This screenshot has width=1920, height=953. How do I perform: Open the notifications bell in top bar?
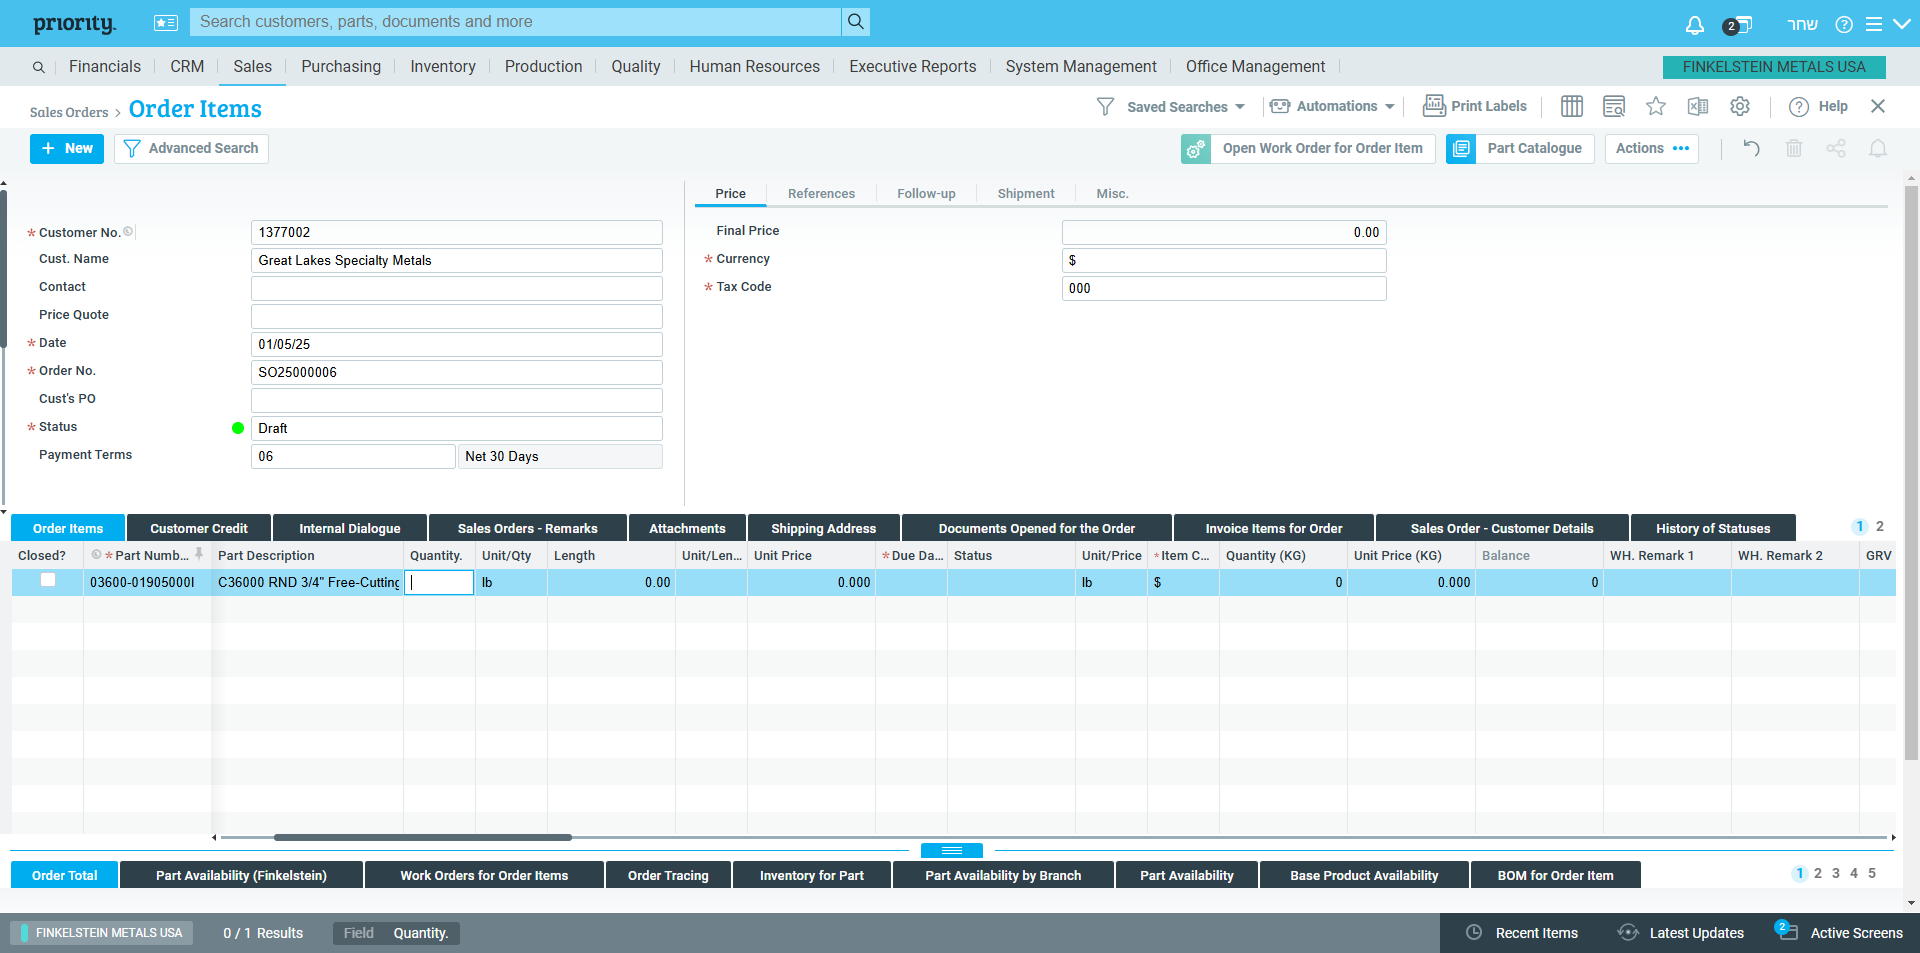(1694, 25)
